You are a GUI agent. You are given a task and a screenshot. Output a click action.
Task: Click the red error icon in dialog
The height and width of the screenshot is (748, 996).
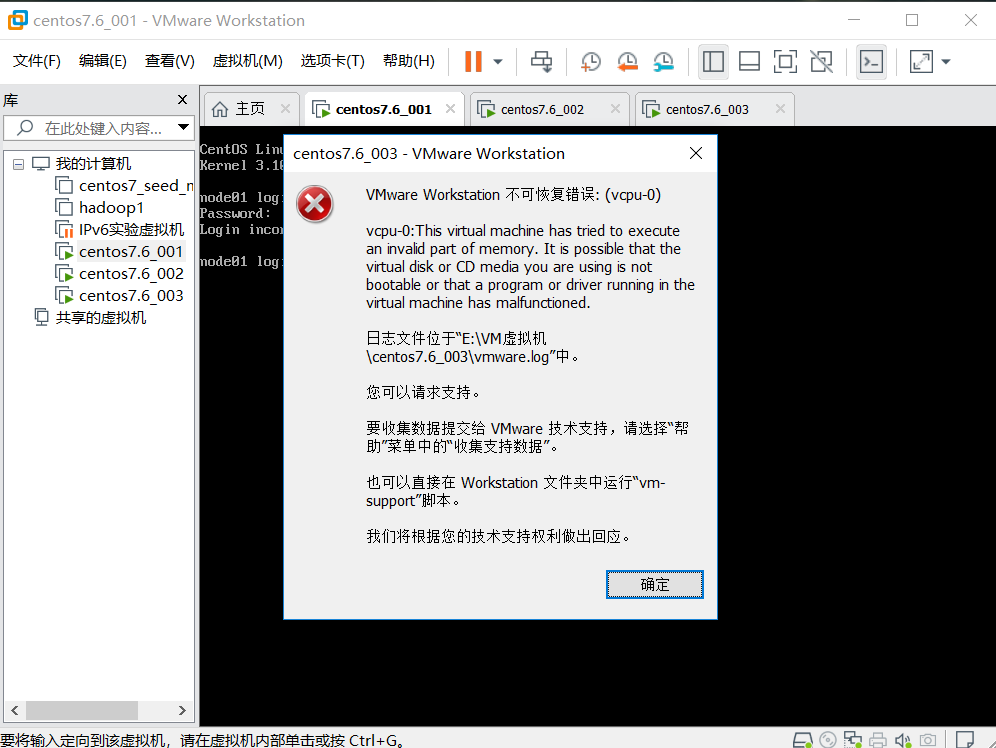click(x=314, y=204)
